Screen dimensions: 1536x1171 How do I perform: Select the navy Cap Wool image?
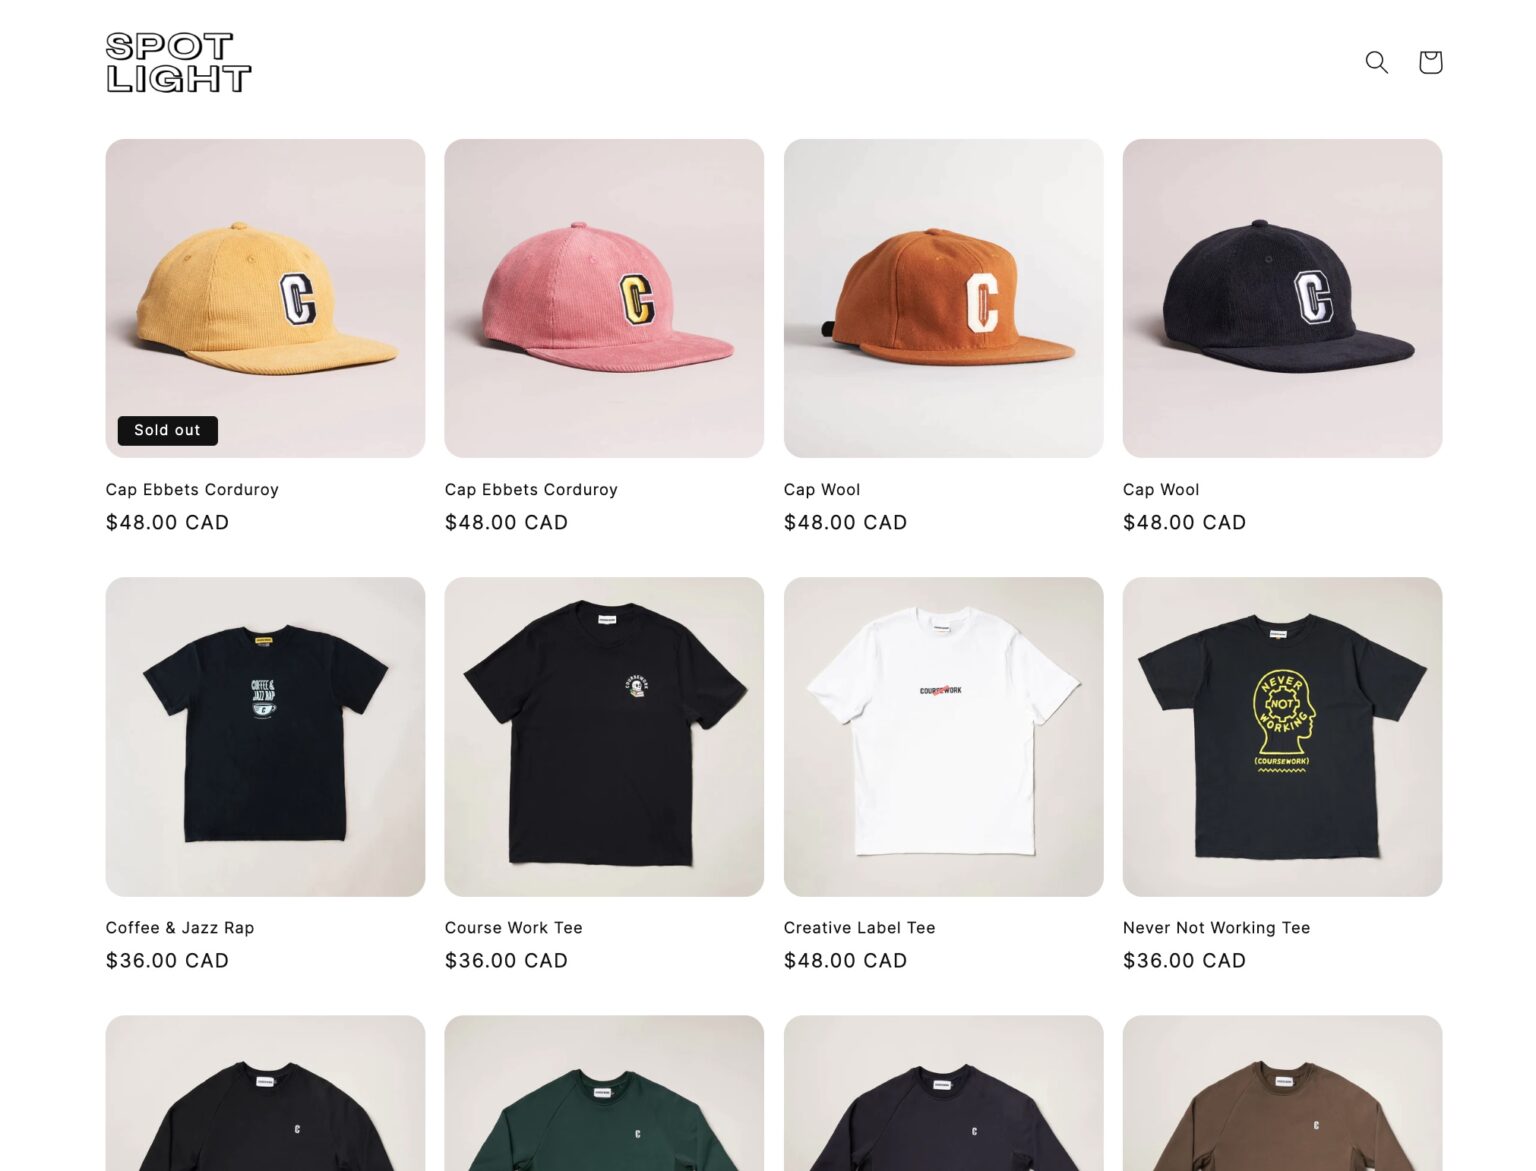(1282, 298)
